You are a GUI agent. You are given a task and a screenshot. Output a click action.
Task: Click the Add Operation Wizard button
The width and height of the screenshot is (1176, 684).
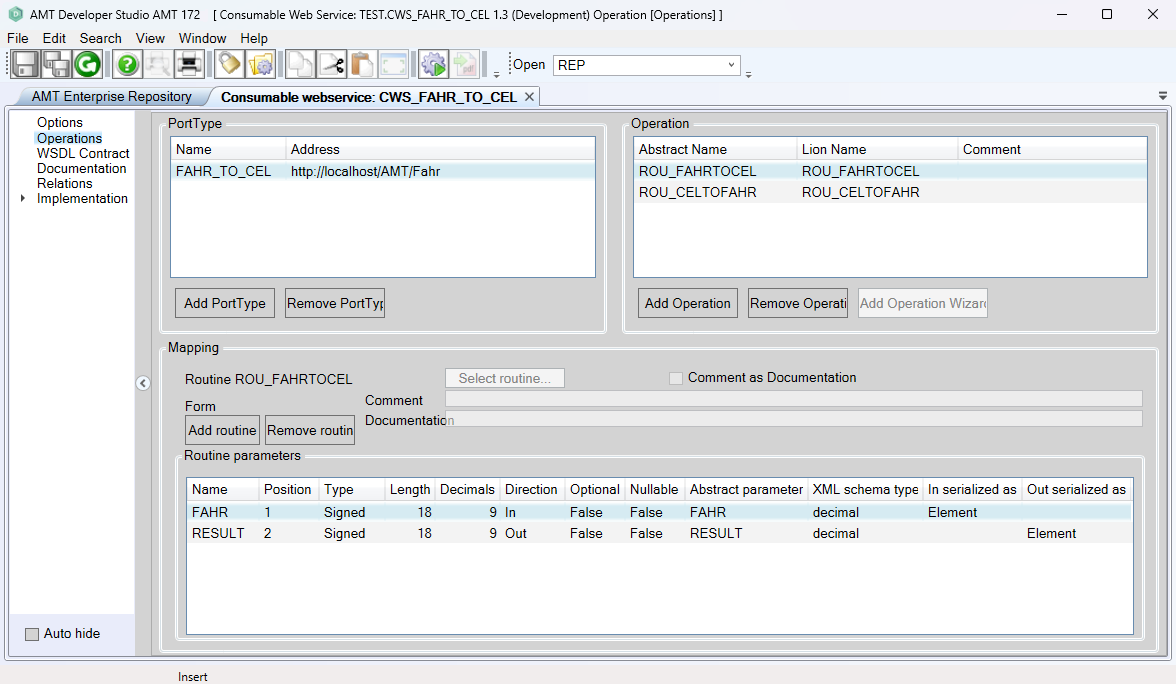[922, 303]
